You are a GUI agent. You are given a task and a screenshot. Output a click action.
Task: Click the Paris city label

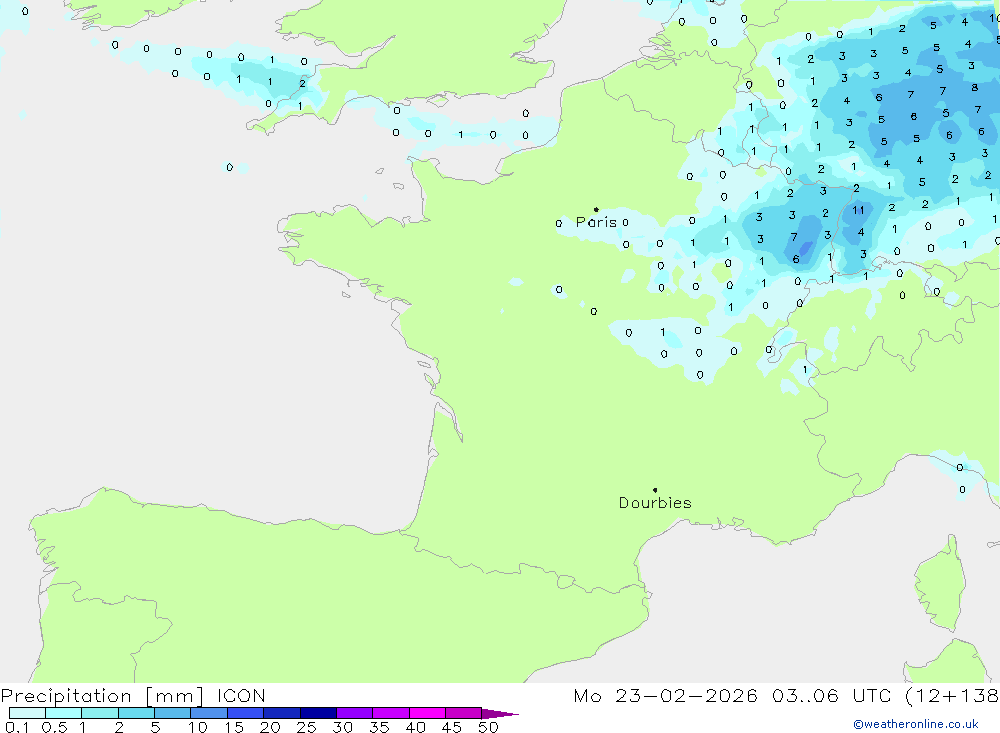tap(596, 222)
